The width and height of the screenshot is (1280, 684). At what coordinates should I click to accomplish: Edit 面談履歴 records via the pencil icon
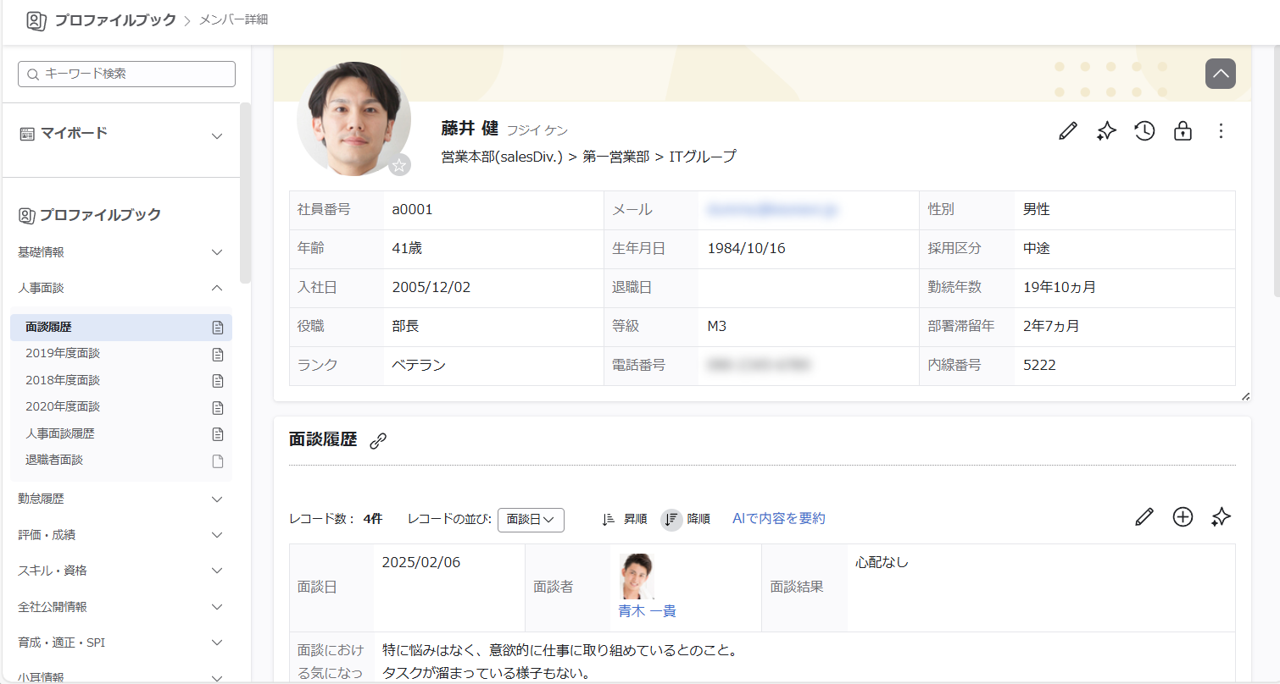[1144, 517]
